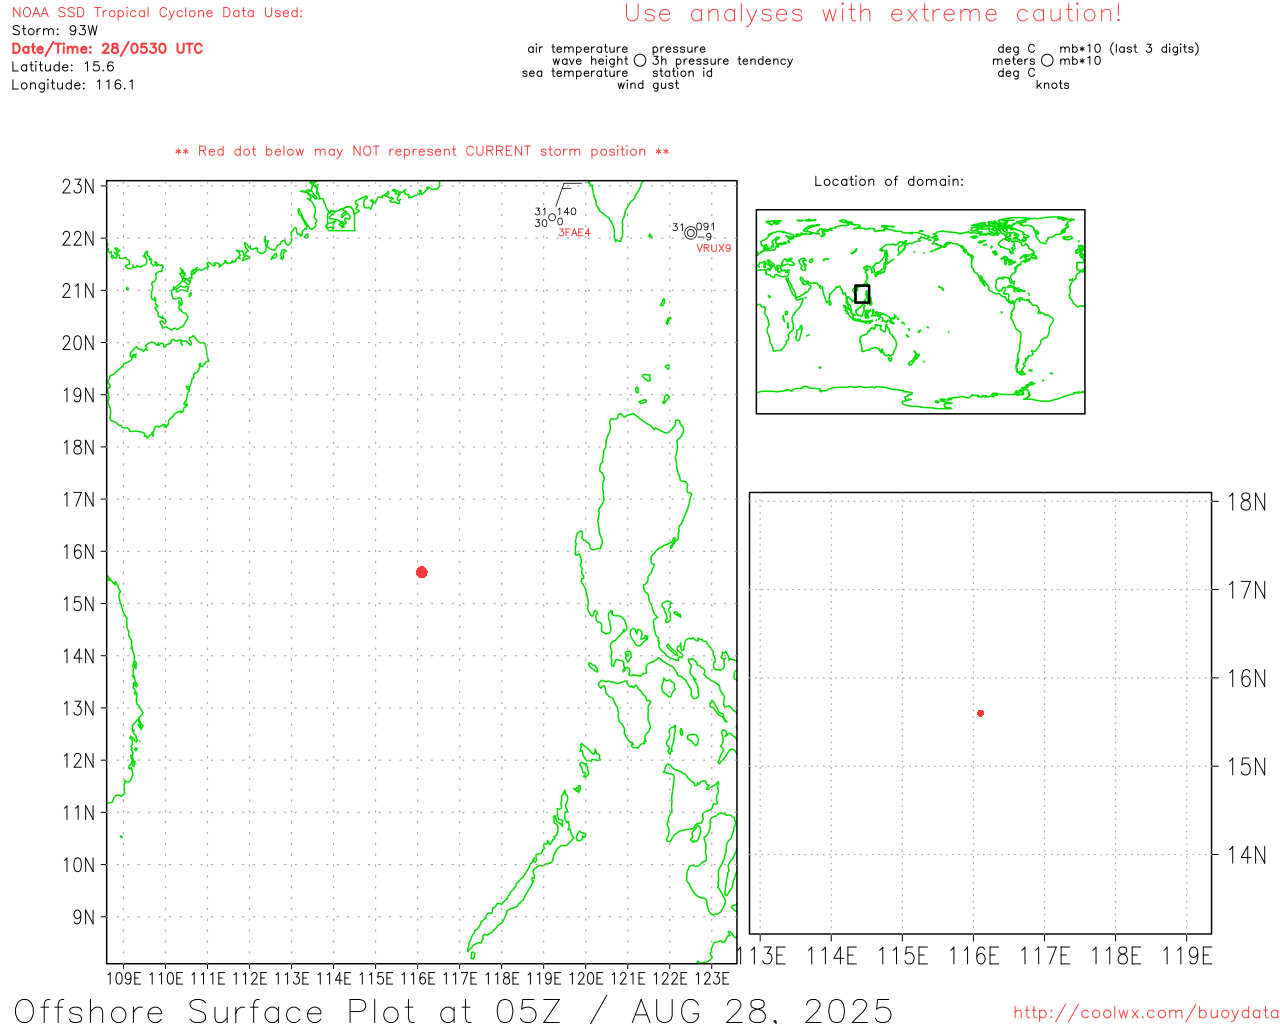This screenshot has width=1280, height=1024.
Task: Open the coolwx.com/buoydata link
Action: tap(1146, 1013)
